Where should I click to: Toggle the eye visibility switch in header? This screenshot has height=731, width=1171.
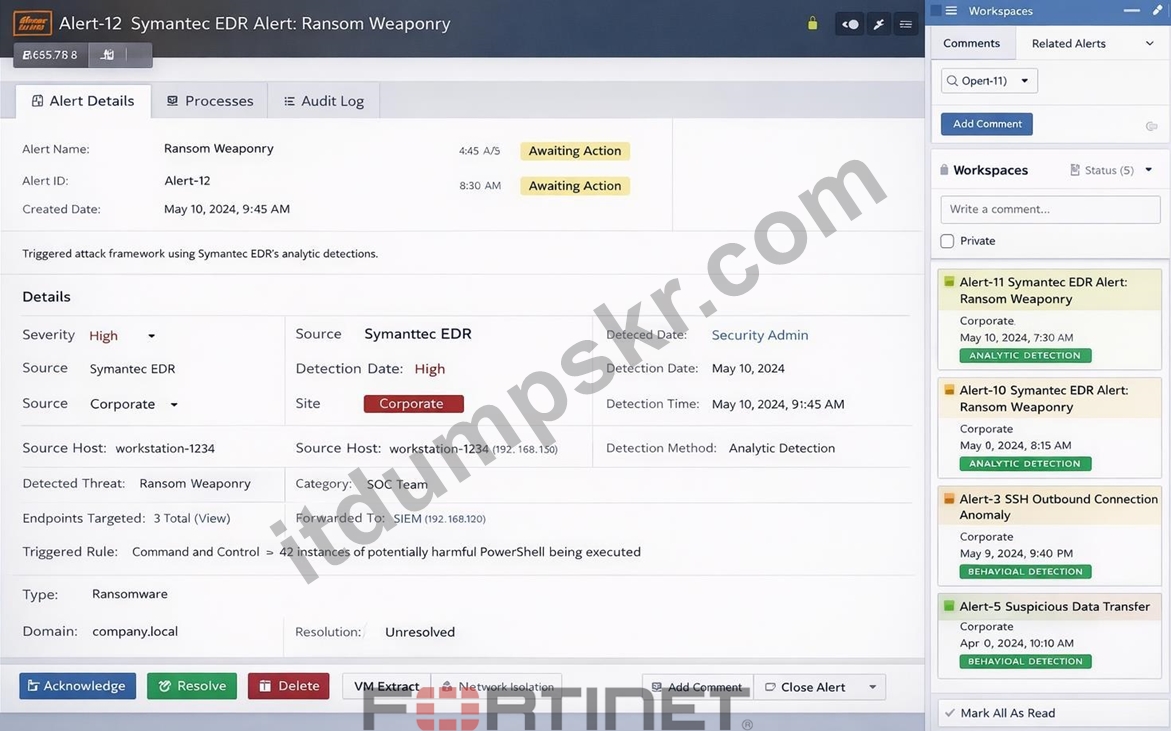click(x=850, y=24)
